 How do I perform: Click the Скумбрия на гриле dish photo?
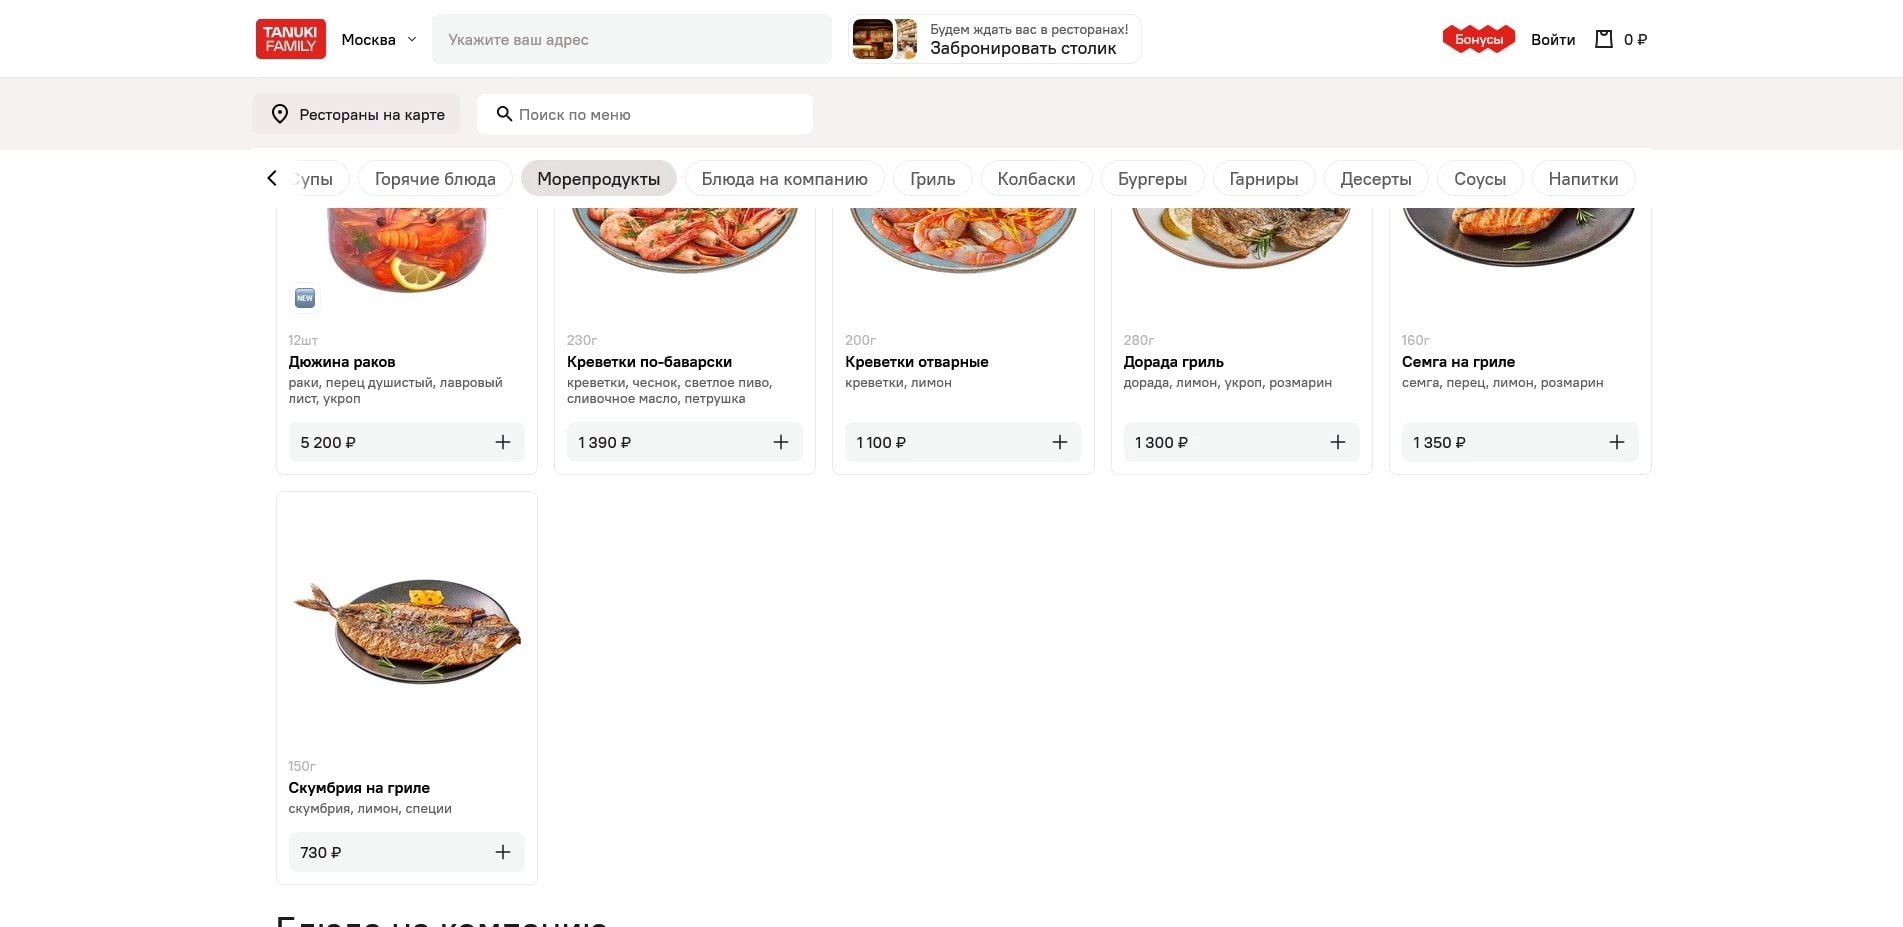tap(407, 630)
